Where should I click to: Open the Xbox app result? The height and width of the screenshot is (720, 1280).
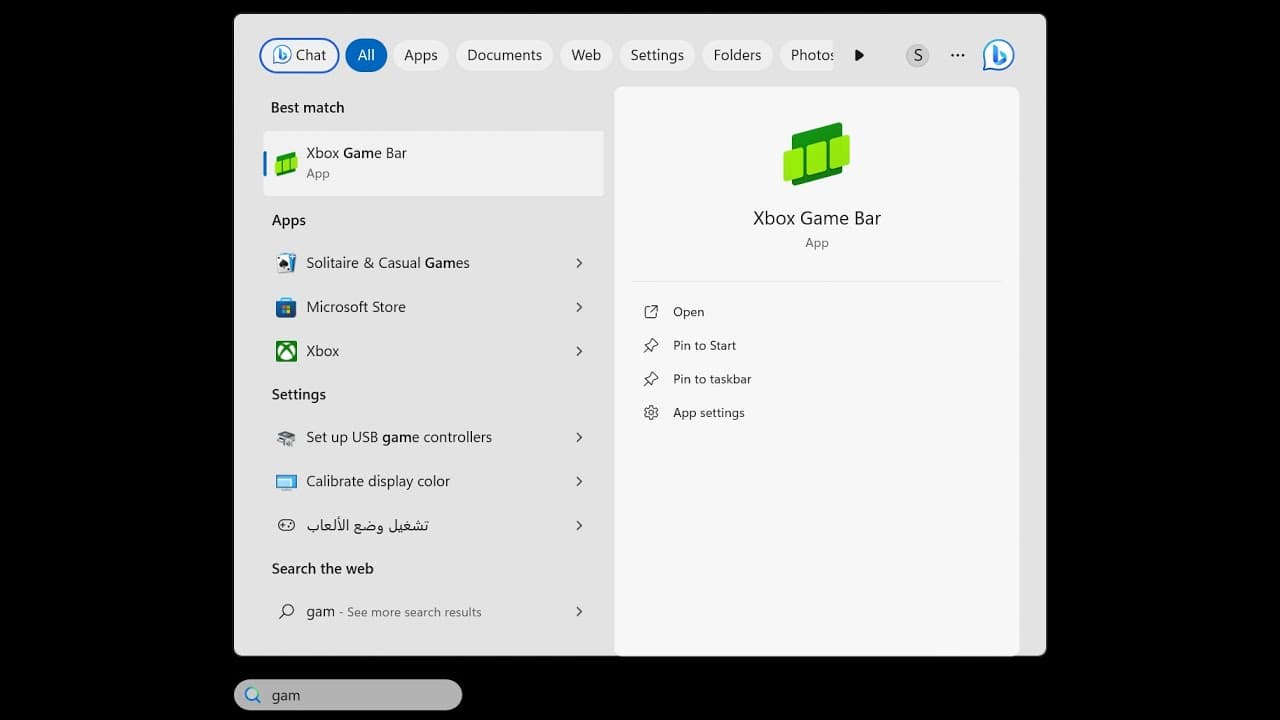click(x=433, y=351)
